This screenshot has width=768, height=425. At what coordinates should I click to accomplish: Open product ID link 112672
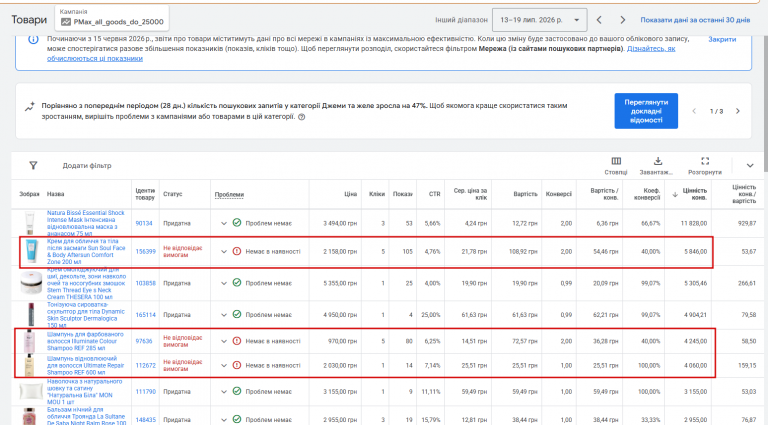click(x=145, y=365)
